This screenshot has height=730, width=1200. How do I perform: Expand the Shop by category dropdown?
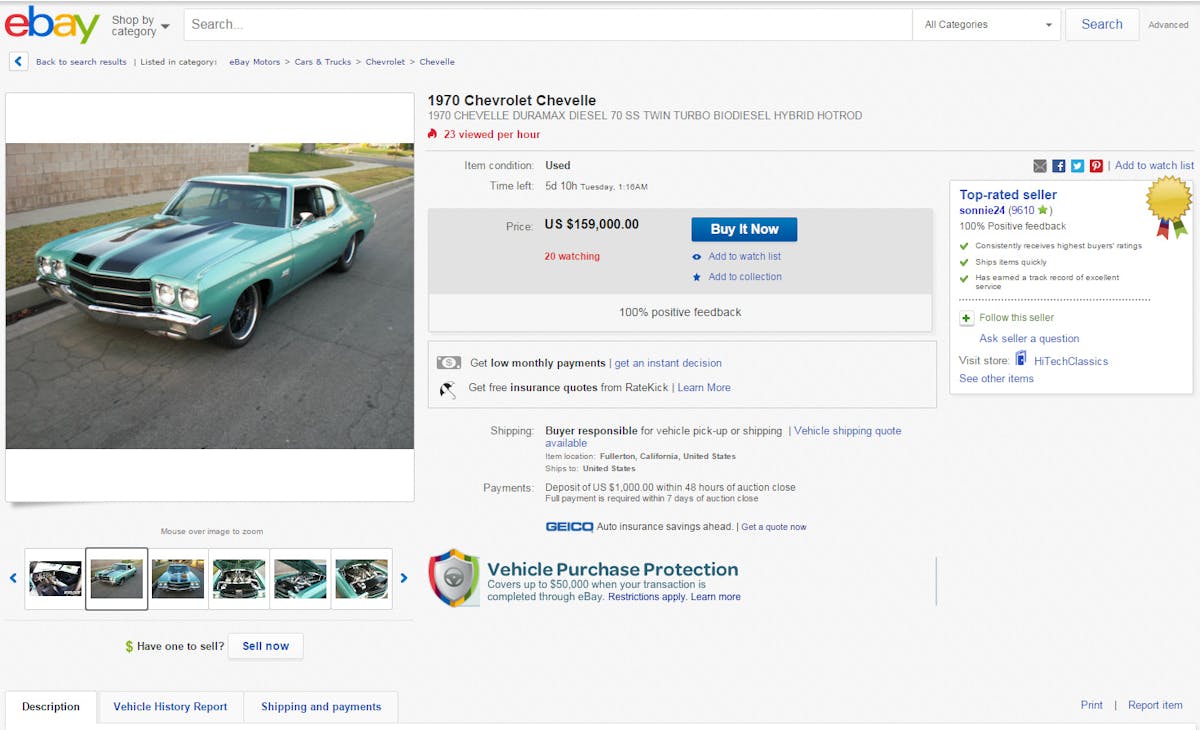pyautogui.click(x=140, y=25)
